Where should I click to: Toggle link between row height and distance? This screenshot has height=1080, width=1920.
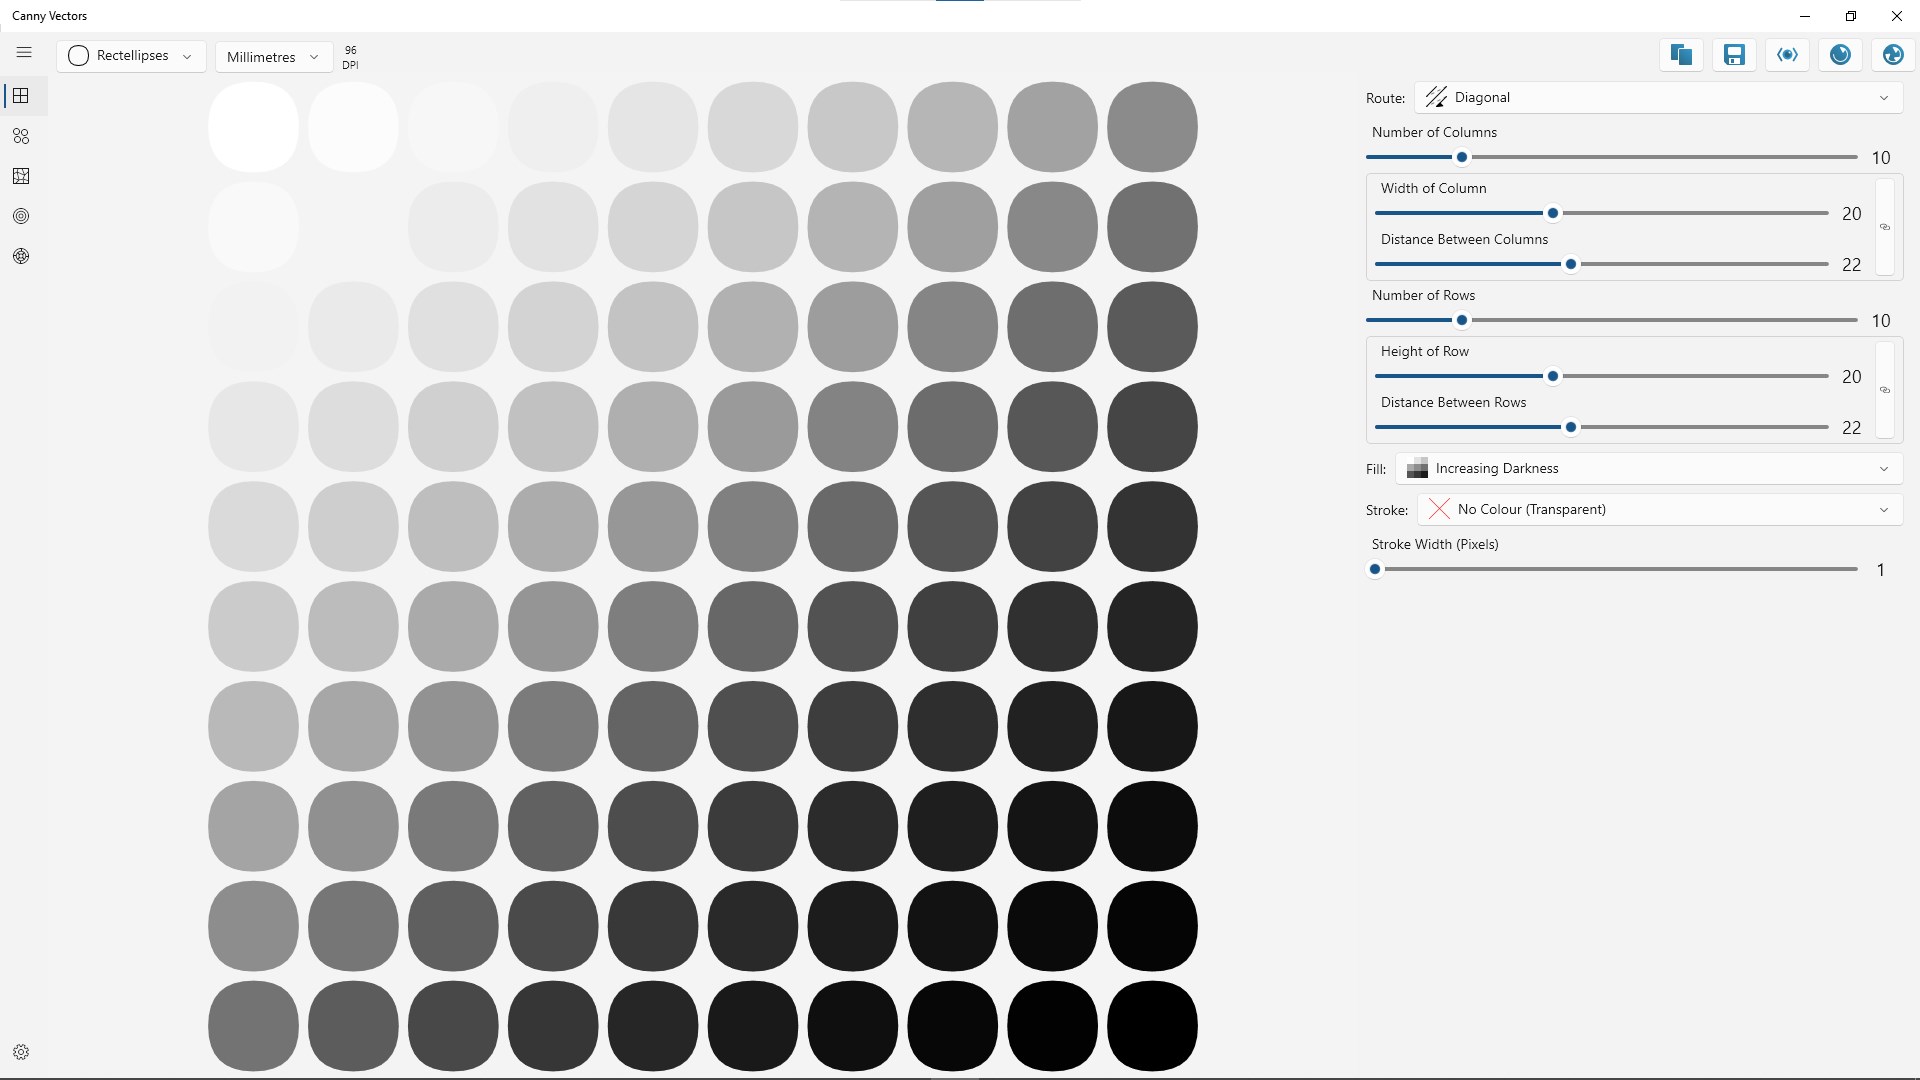[1885, 390]
